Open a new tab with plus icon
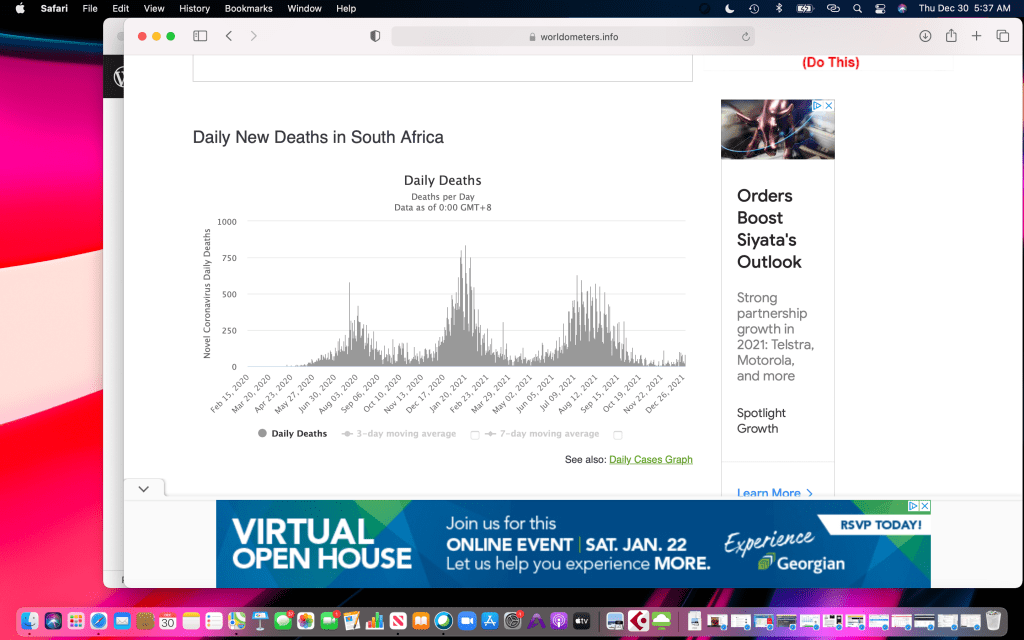The image size is (1024, 640). click(x=977, y=36)
